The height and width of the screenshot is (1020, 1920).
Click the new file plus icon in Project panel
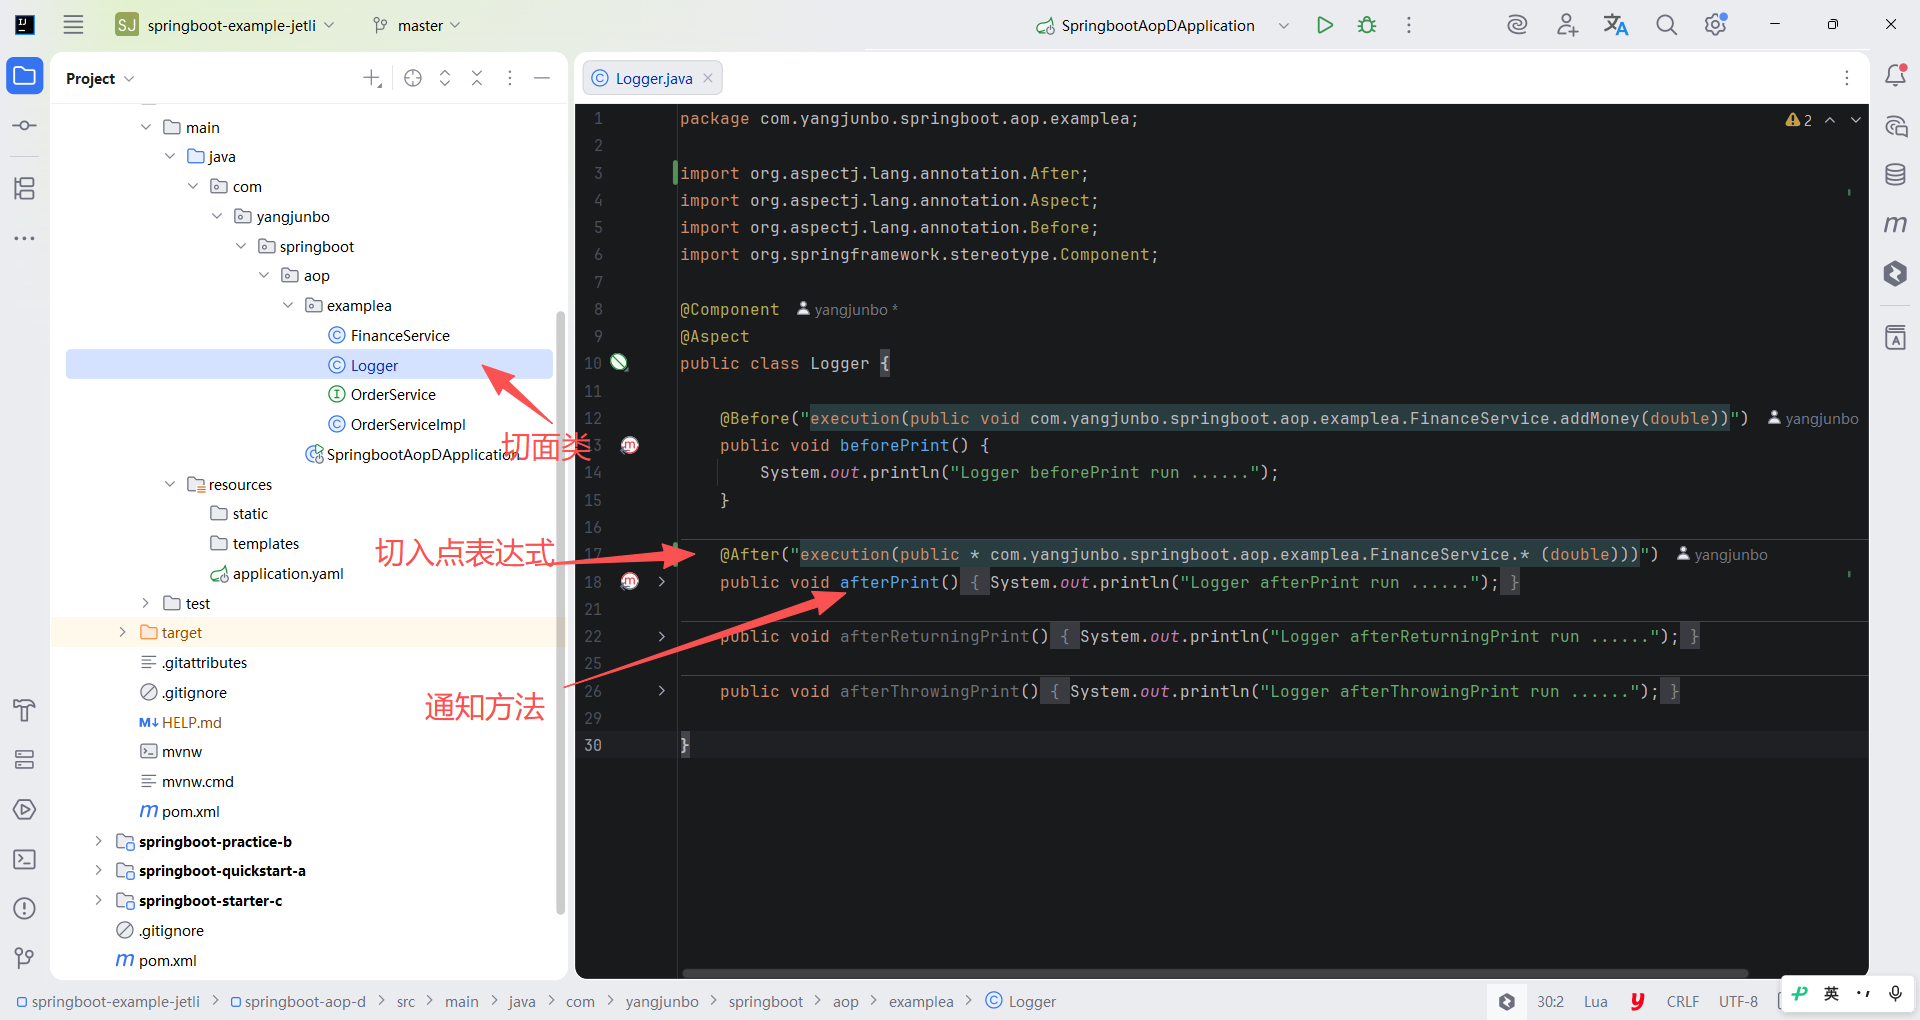[372, 78]
